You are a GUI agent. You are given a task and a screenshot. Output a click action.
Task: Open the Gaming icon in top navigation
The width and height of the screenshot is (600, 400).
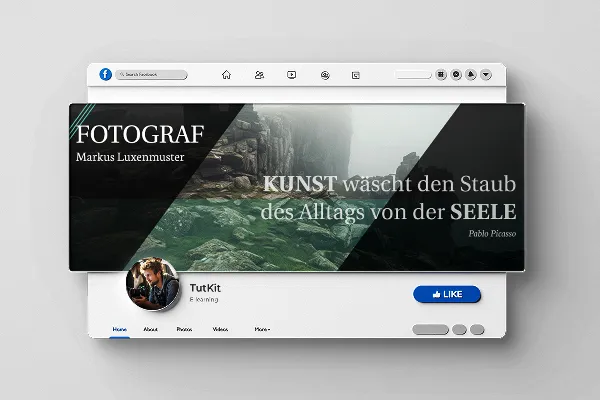tap(356, 75)
